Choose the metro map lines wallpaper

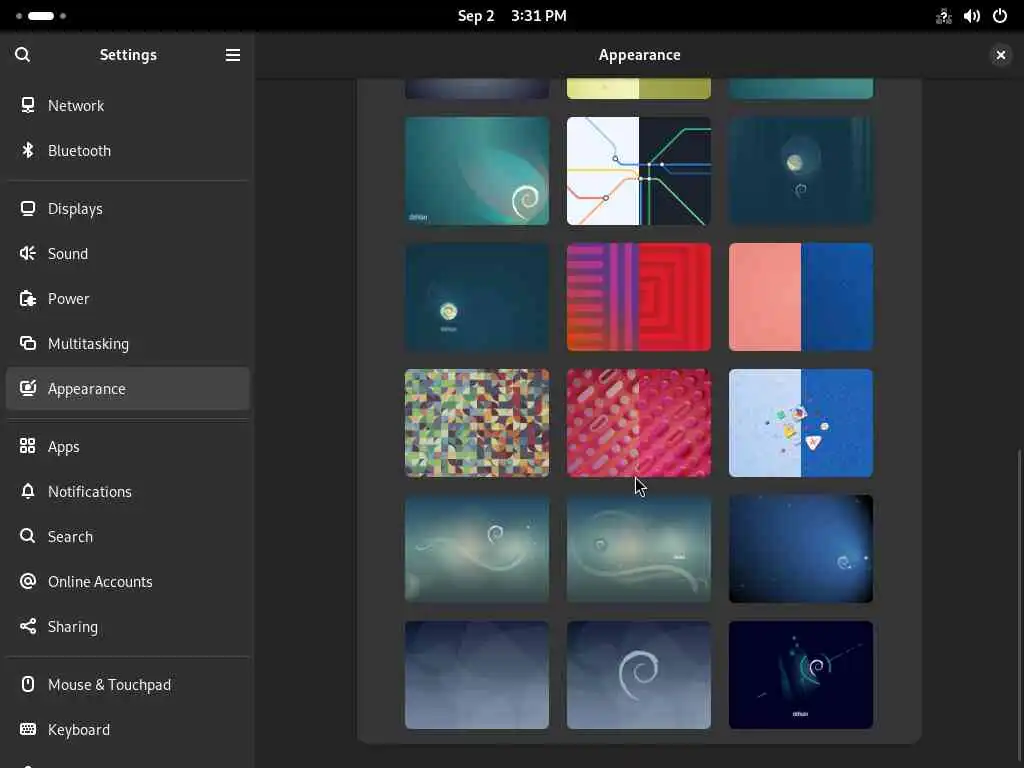[639, 171]
